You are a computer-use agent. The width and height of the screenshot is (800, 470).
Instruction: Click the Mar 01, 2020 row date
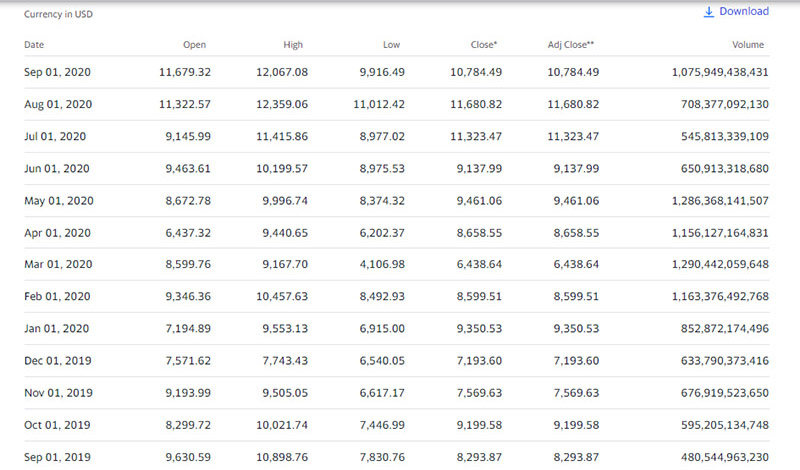(x=57, y=266)
